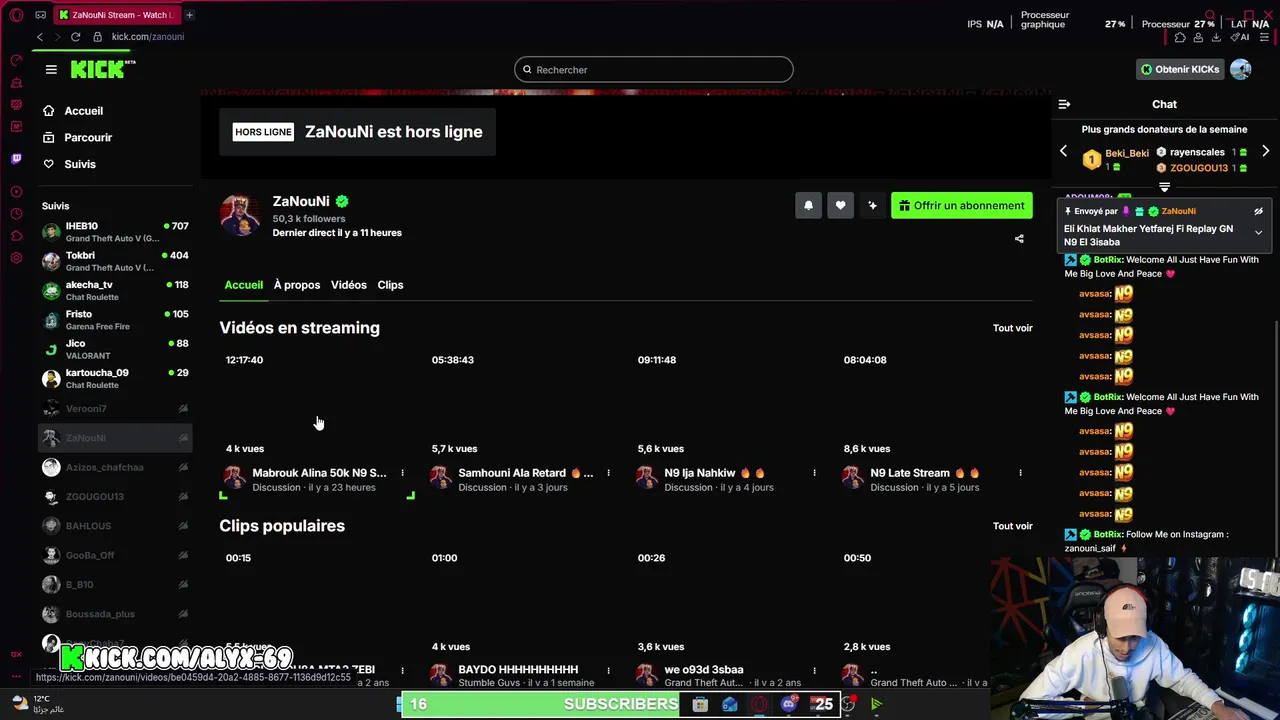Show next top donators
The width and height of the screenshot is (1280, 720).
pyautogui.click(x=1265, y=152)
